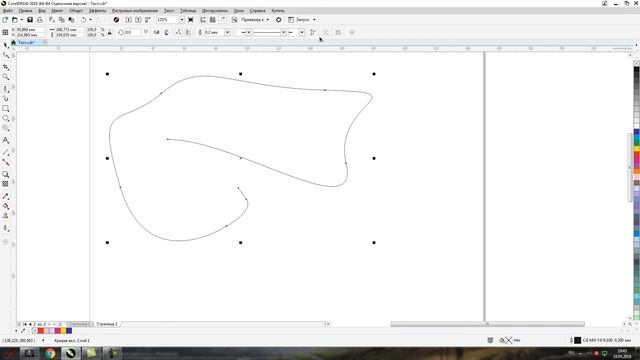The image size is (640, 360).
Task: Select the Rectangle tool
Action: tap(6, 109)
